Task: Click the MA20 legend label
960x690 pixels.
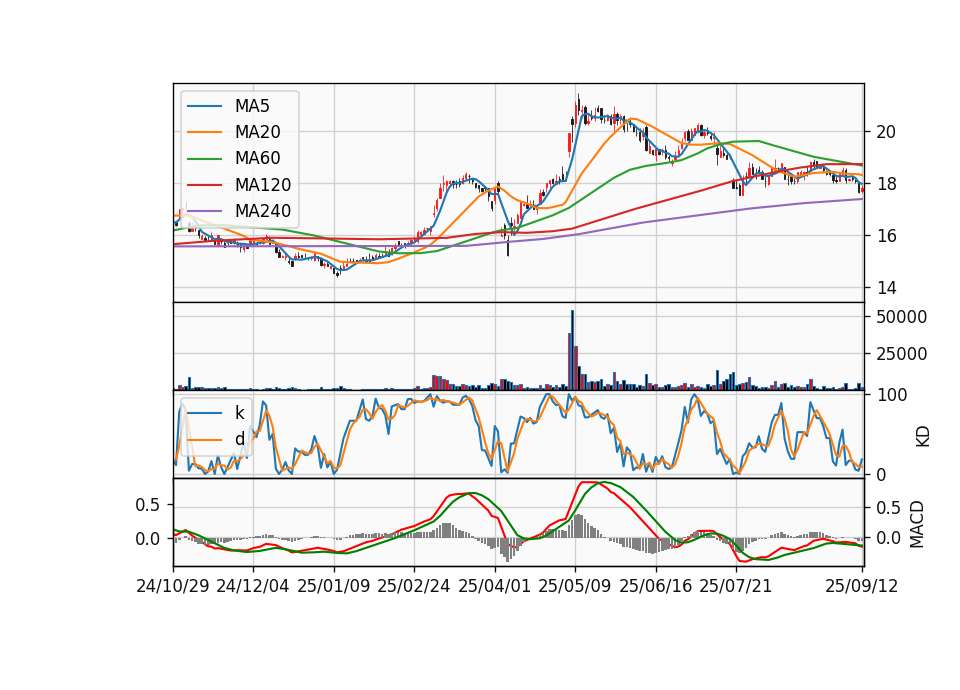Action: [257, 132]
